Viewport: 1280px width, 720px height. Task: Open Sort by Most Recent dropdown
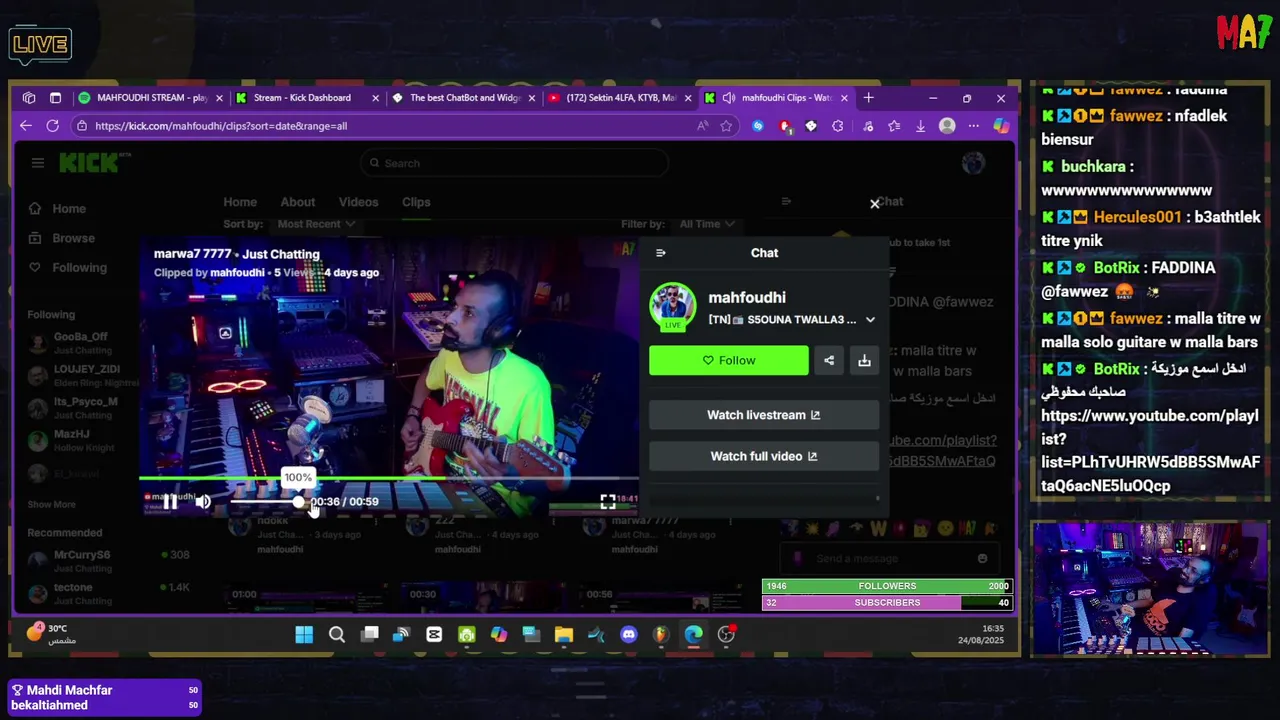tap(315, 224)
